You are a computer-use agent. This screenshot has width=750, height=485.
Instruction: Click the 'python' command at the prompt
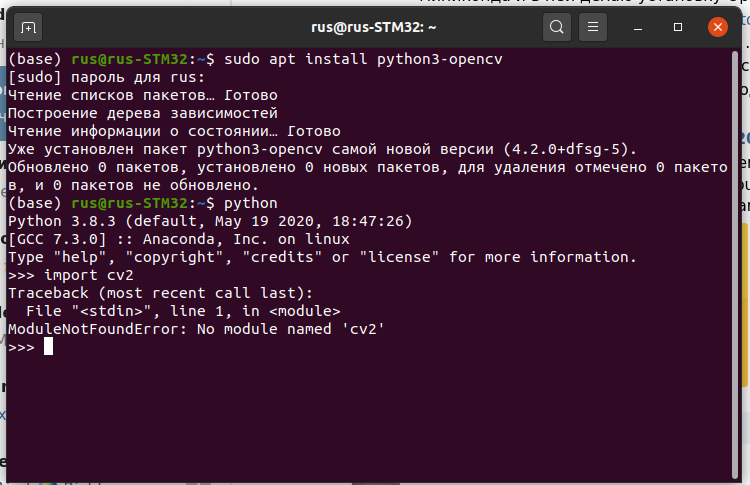point(251,203)
